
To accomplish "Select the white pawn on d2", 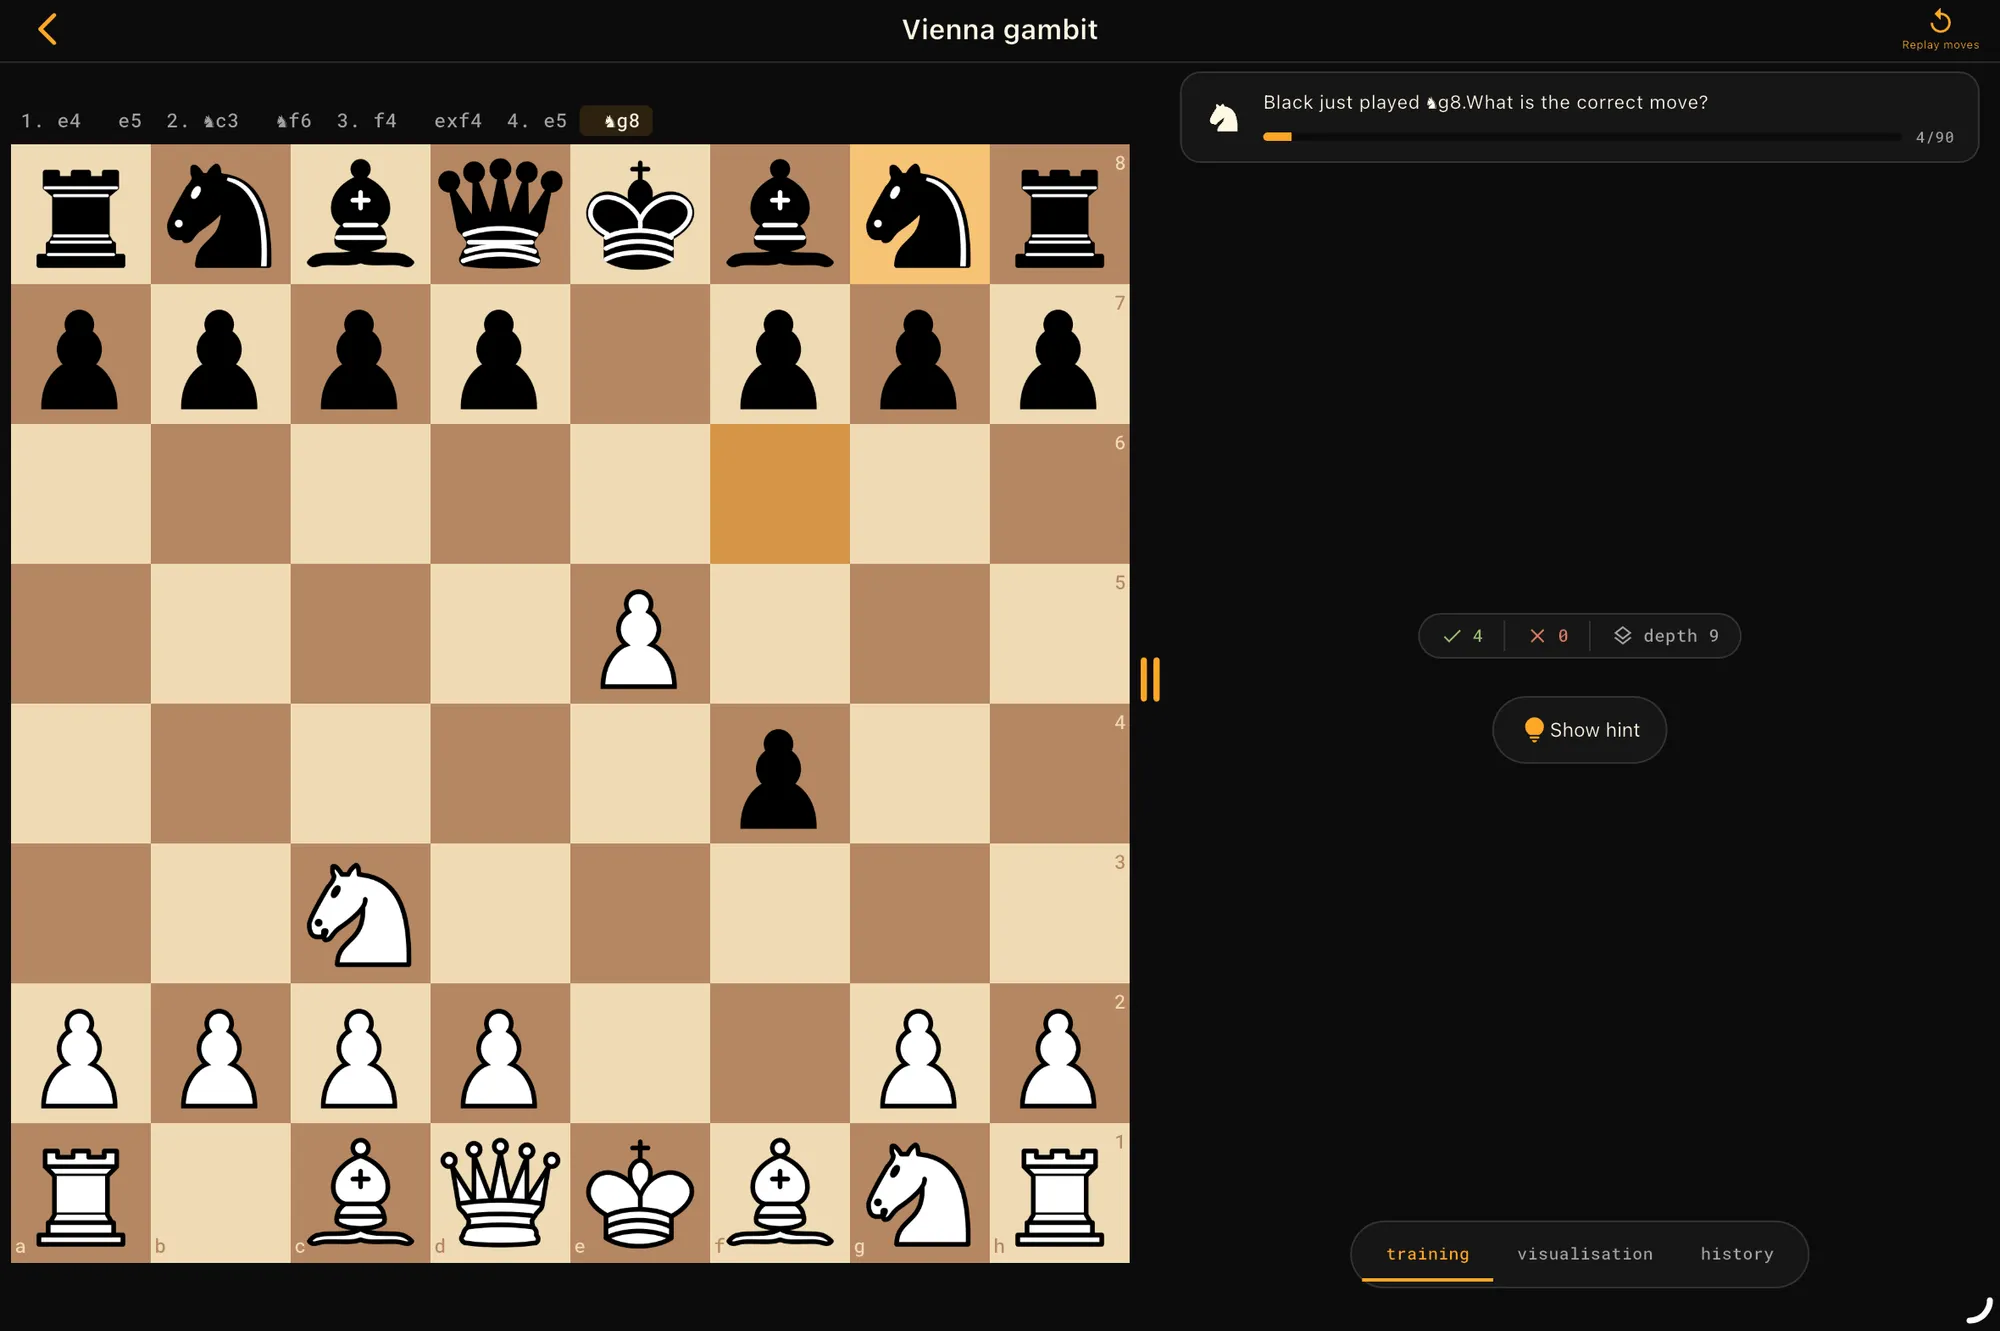I will pos(499,1057).
